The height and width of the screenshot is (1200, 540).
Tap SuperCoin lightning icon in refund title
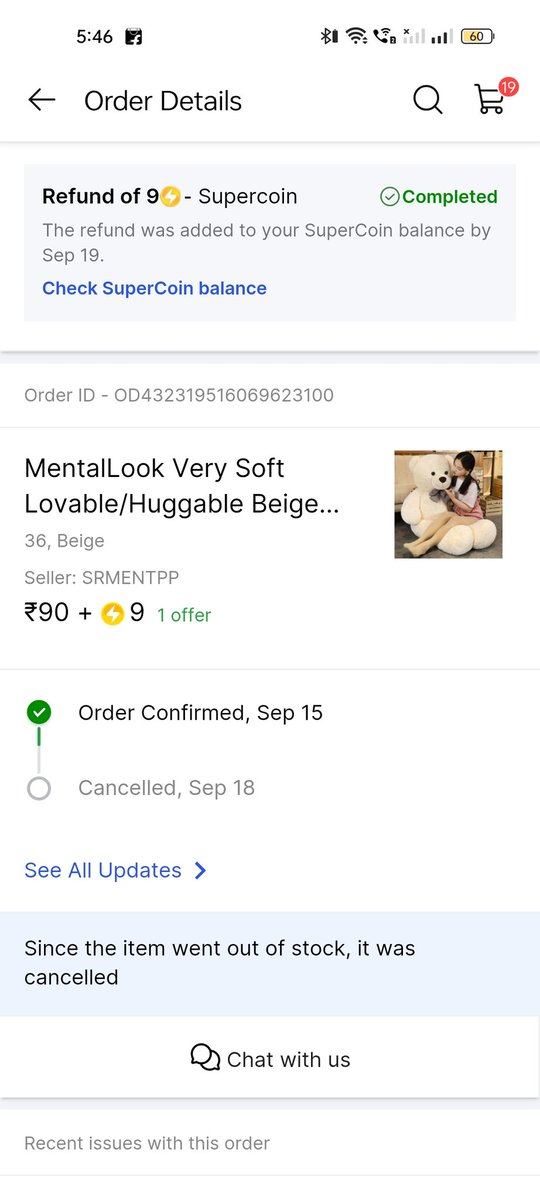pyautogui.click(x=171, y=197)
